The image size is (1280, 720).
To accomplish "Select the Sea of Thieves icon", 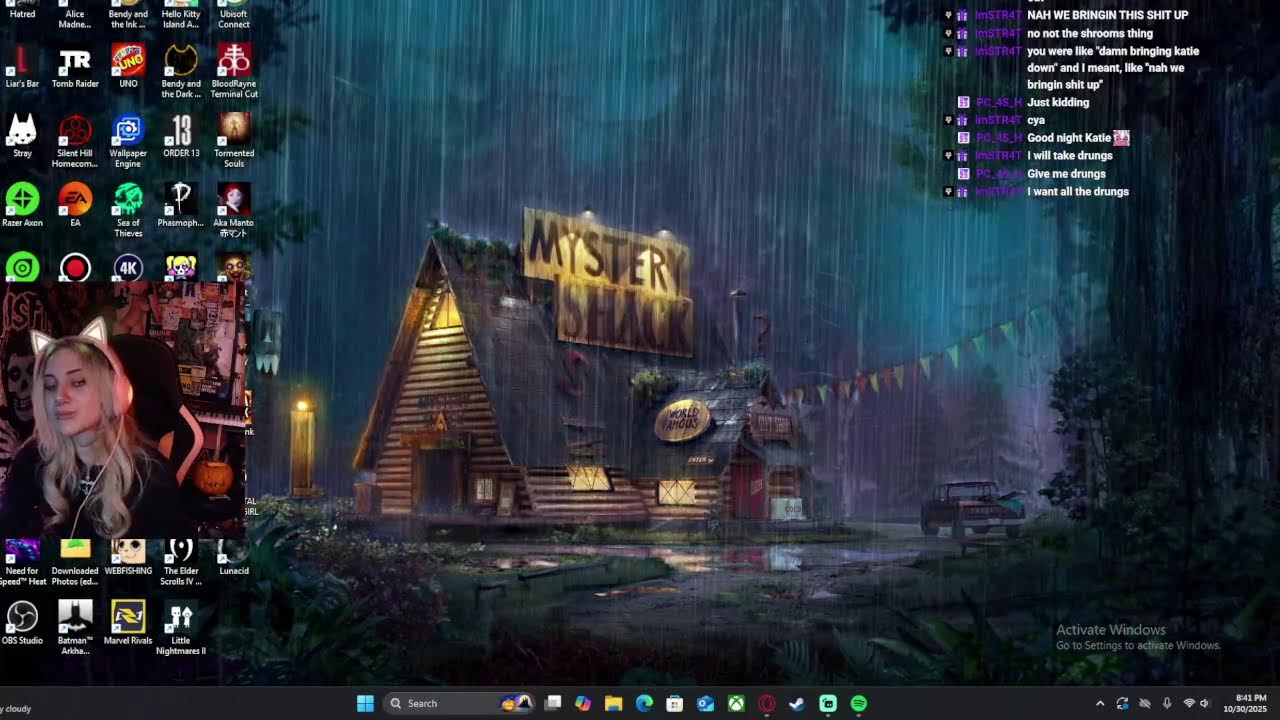I will (x=128, y=211).
